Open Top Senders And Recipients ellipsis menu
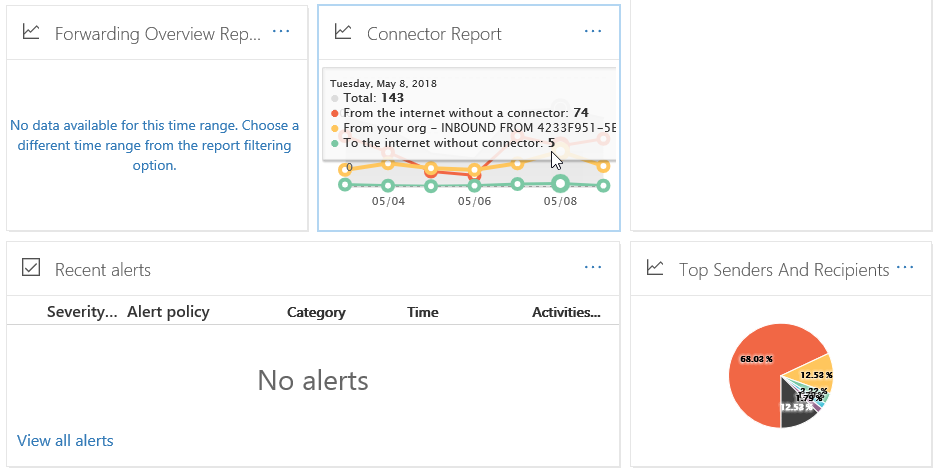Screen dimensions: 943x468 [x=905, y=268]
